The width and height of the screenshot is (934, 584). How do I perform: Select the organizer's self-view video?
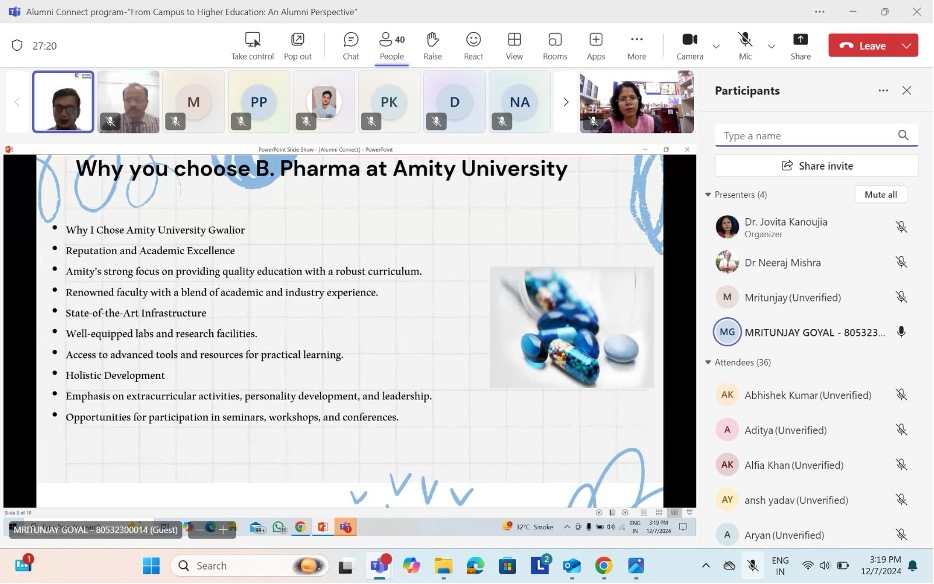[x=637, y=101]
